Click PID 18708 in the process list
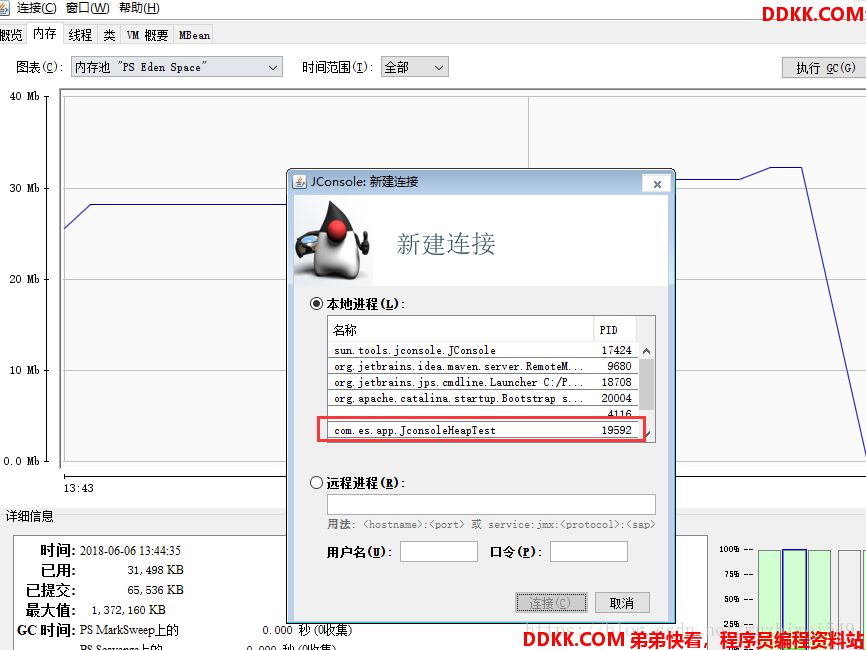The height and width of the screenshot is (650, 866). 616,382
